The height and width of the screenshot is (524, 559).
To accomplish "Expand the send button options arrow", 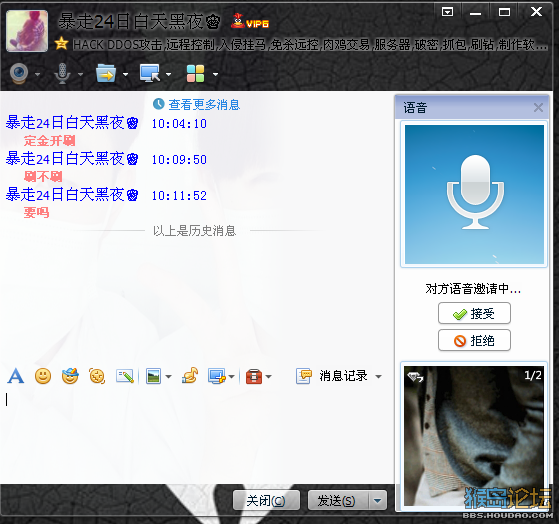I will point(378,501).
